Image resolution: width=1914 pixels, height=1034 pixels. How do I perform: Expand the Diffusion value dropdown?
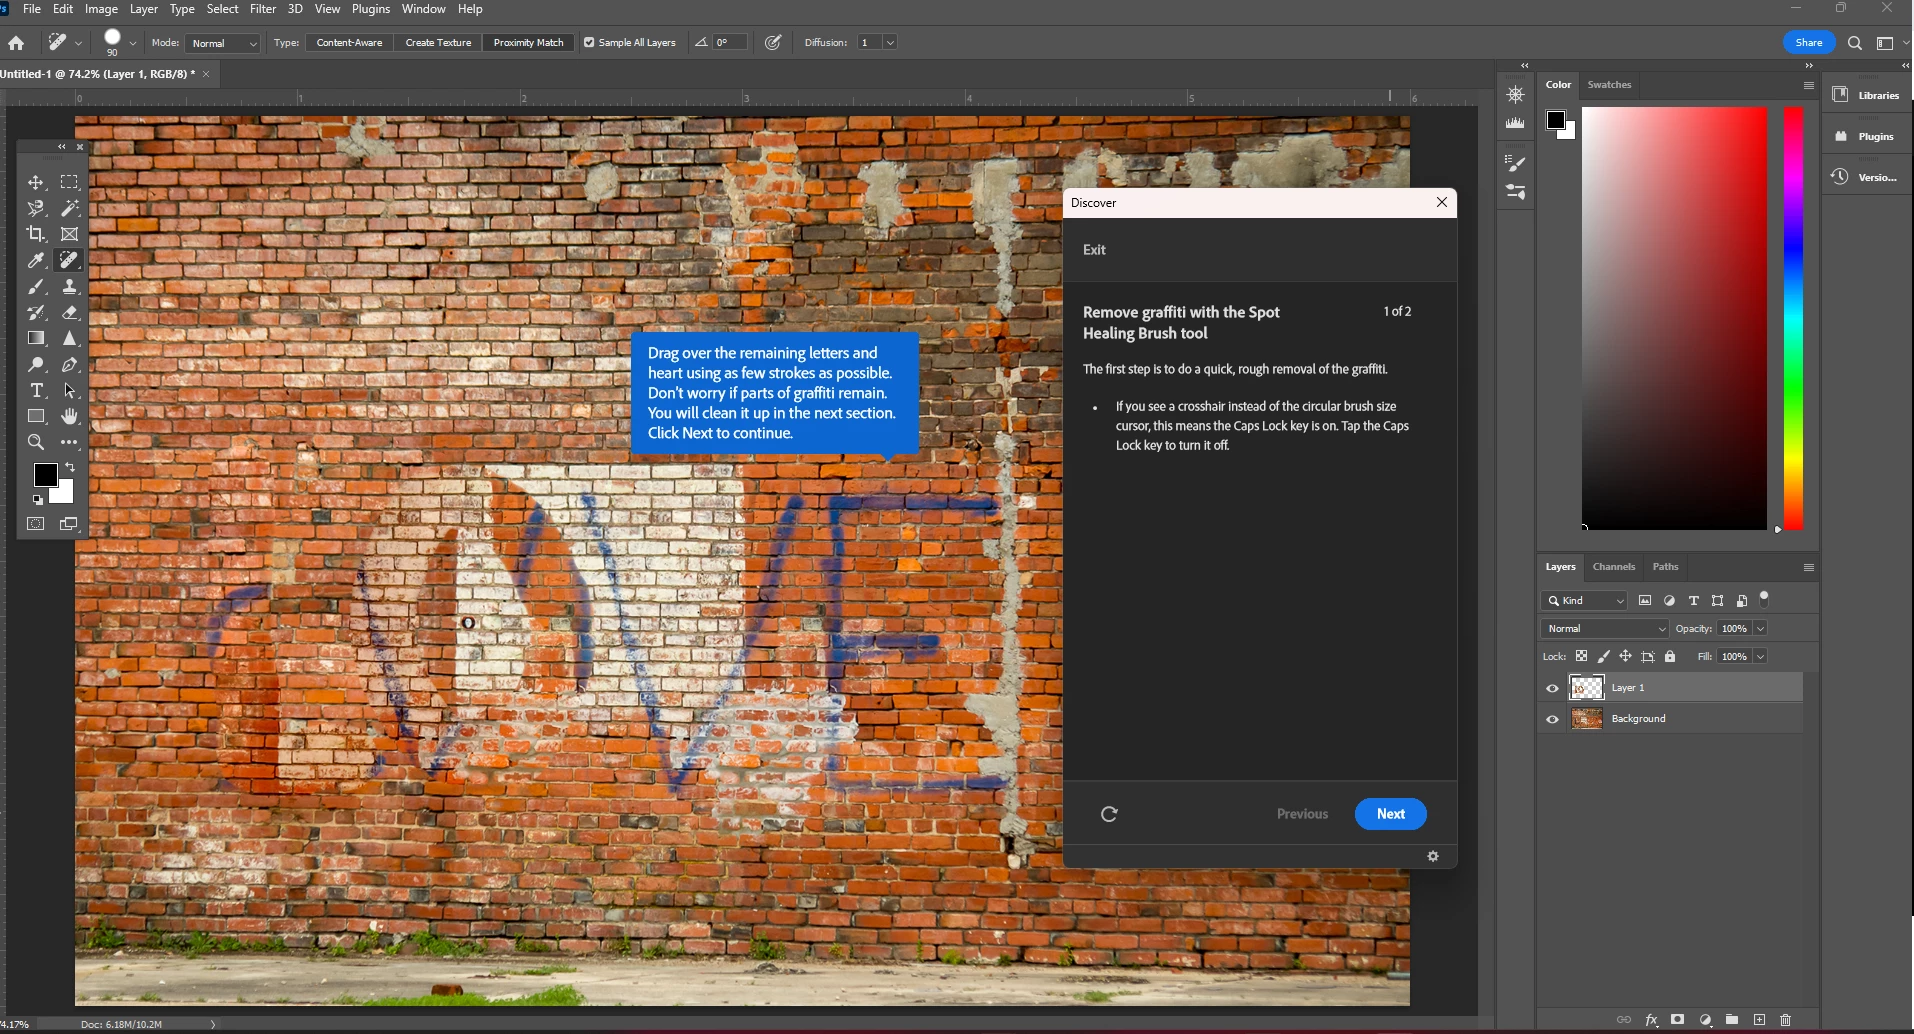coord(890,43)
